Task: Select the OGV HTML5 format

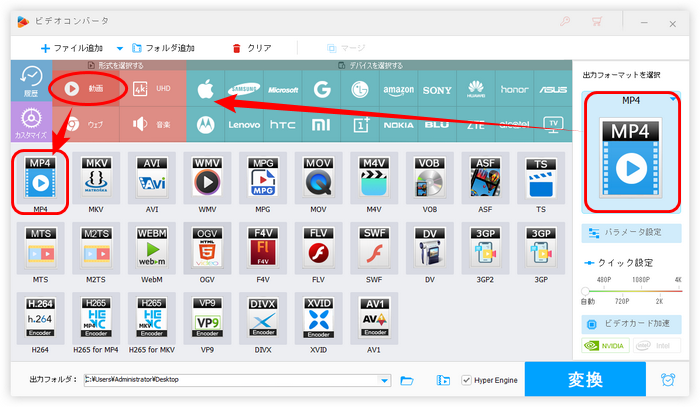Action: [x=207, y=248]
